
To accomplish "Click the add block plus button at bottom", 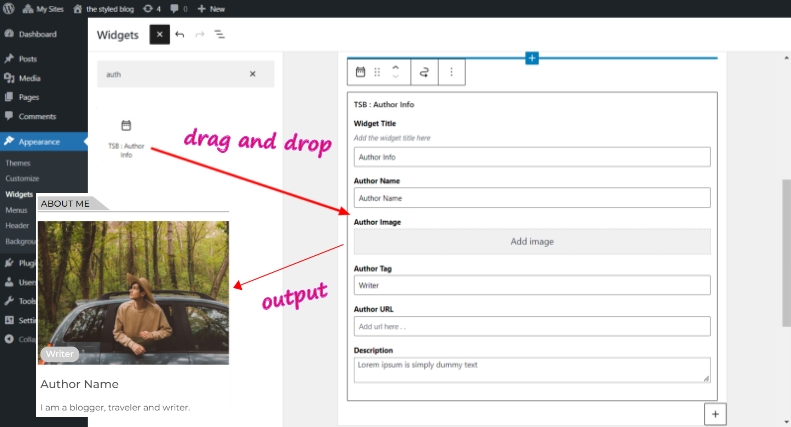I will [716, 413].
